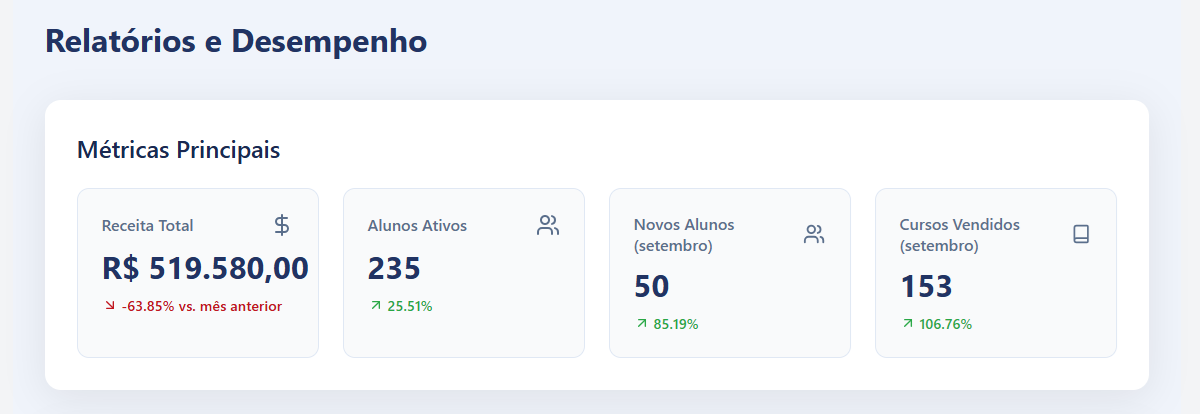
Task: Click the users icon on Novos Alunos
Action: tap(814, 234)
